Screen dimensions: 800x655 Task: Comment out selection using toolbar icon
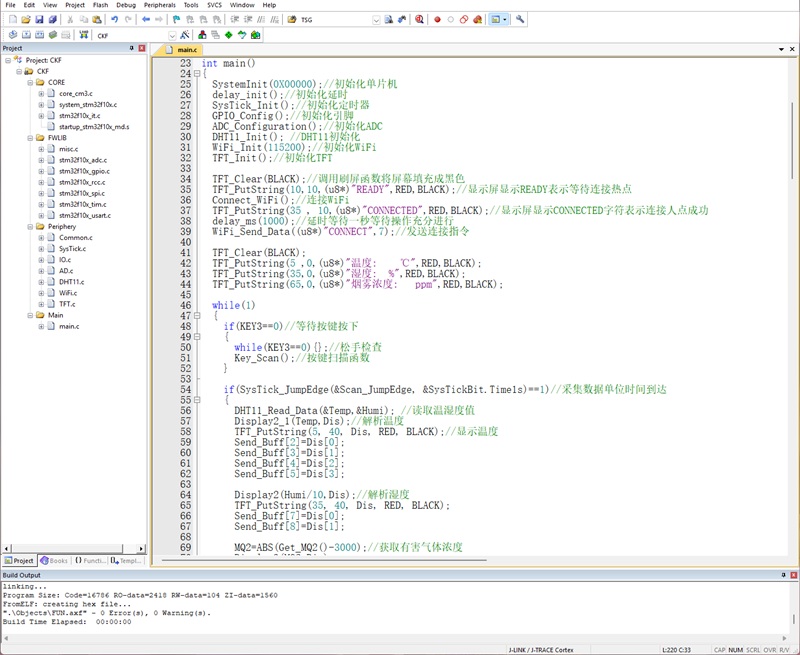point(261,19)
